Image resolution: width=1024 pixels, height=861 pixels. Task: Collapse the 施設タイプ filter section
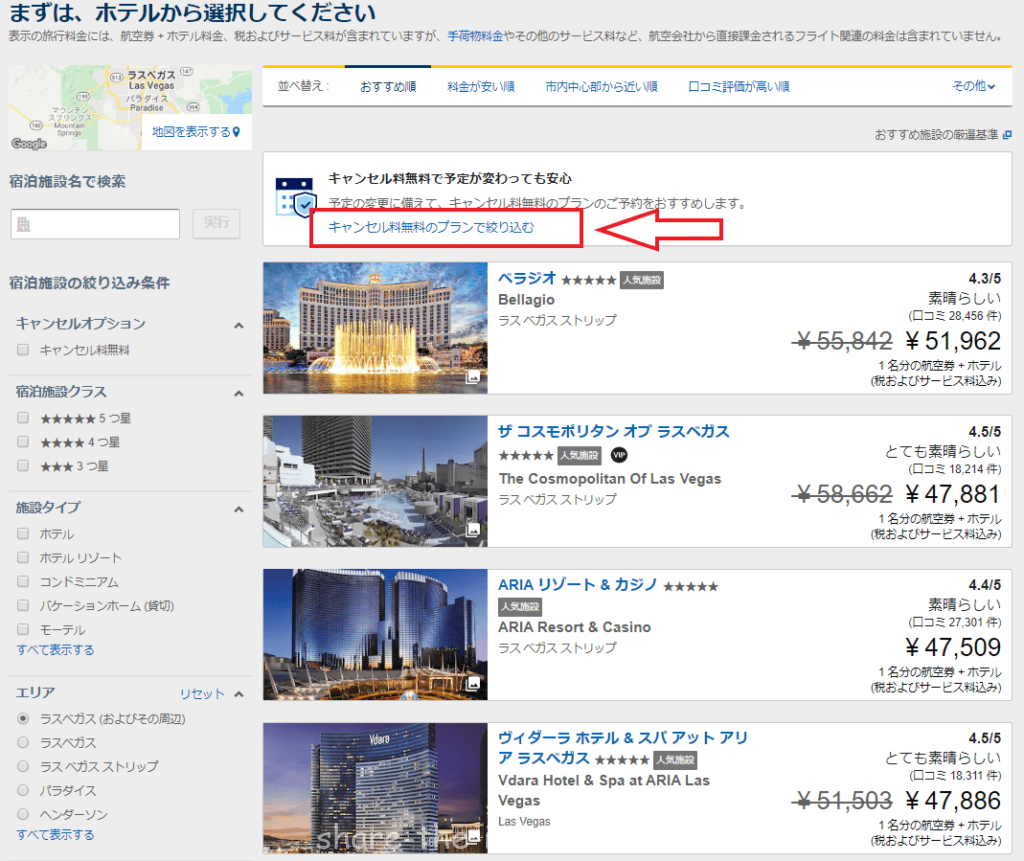(238, 509)
